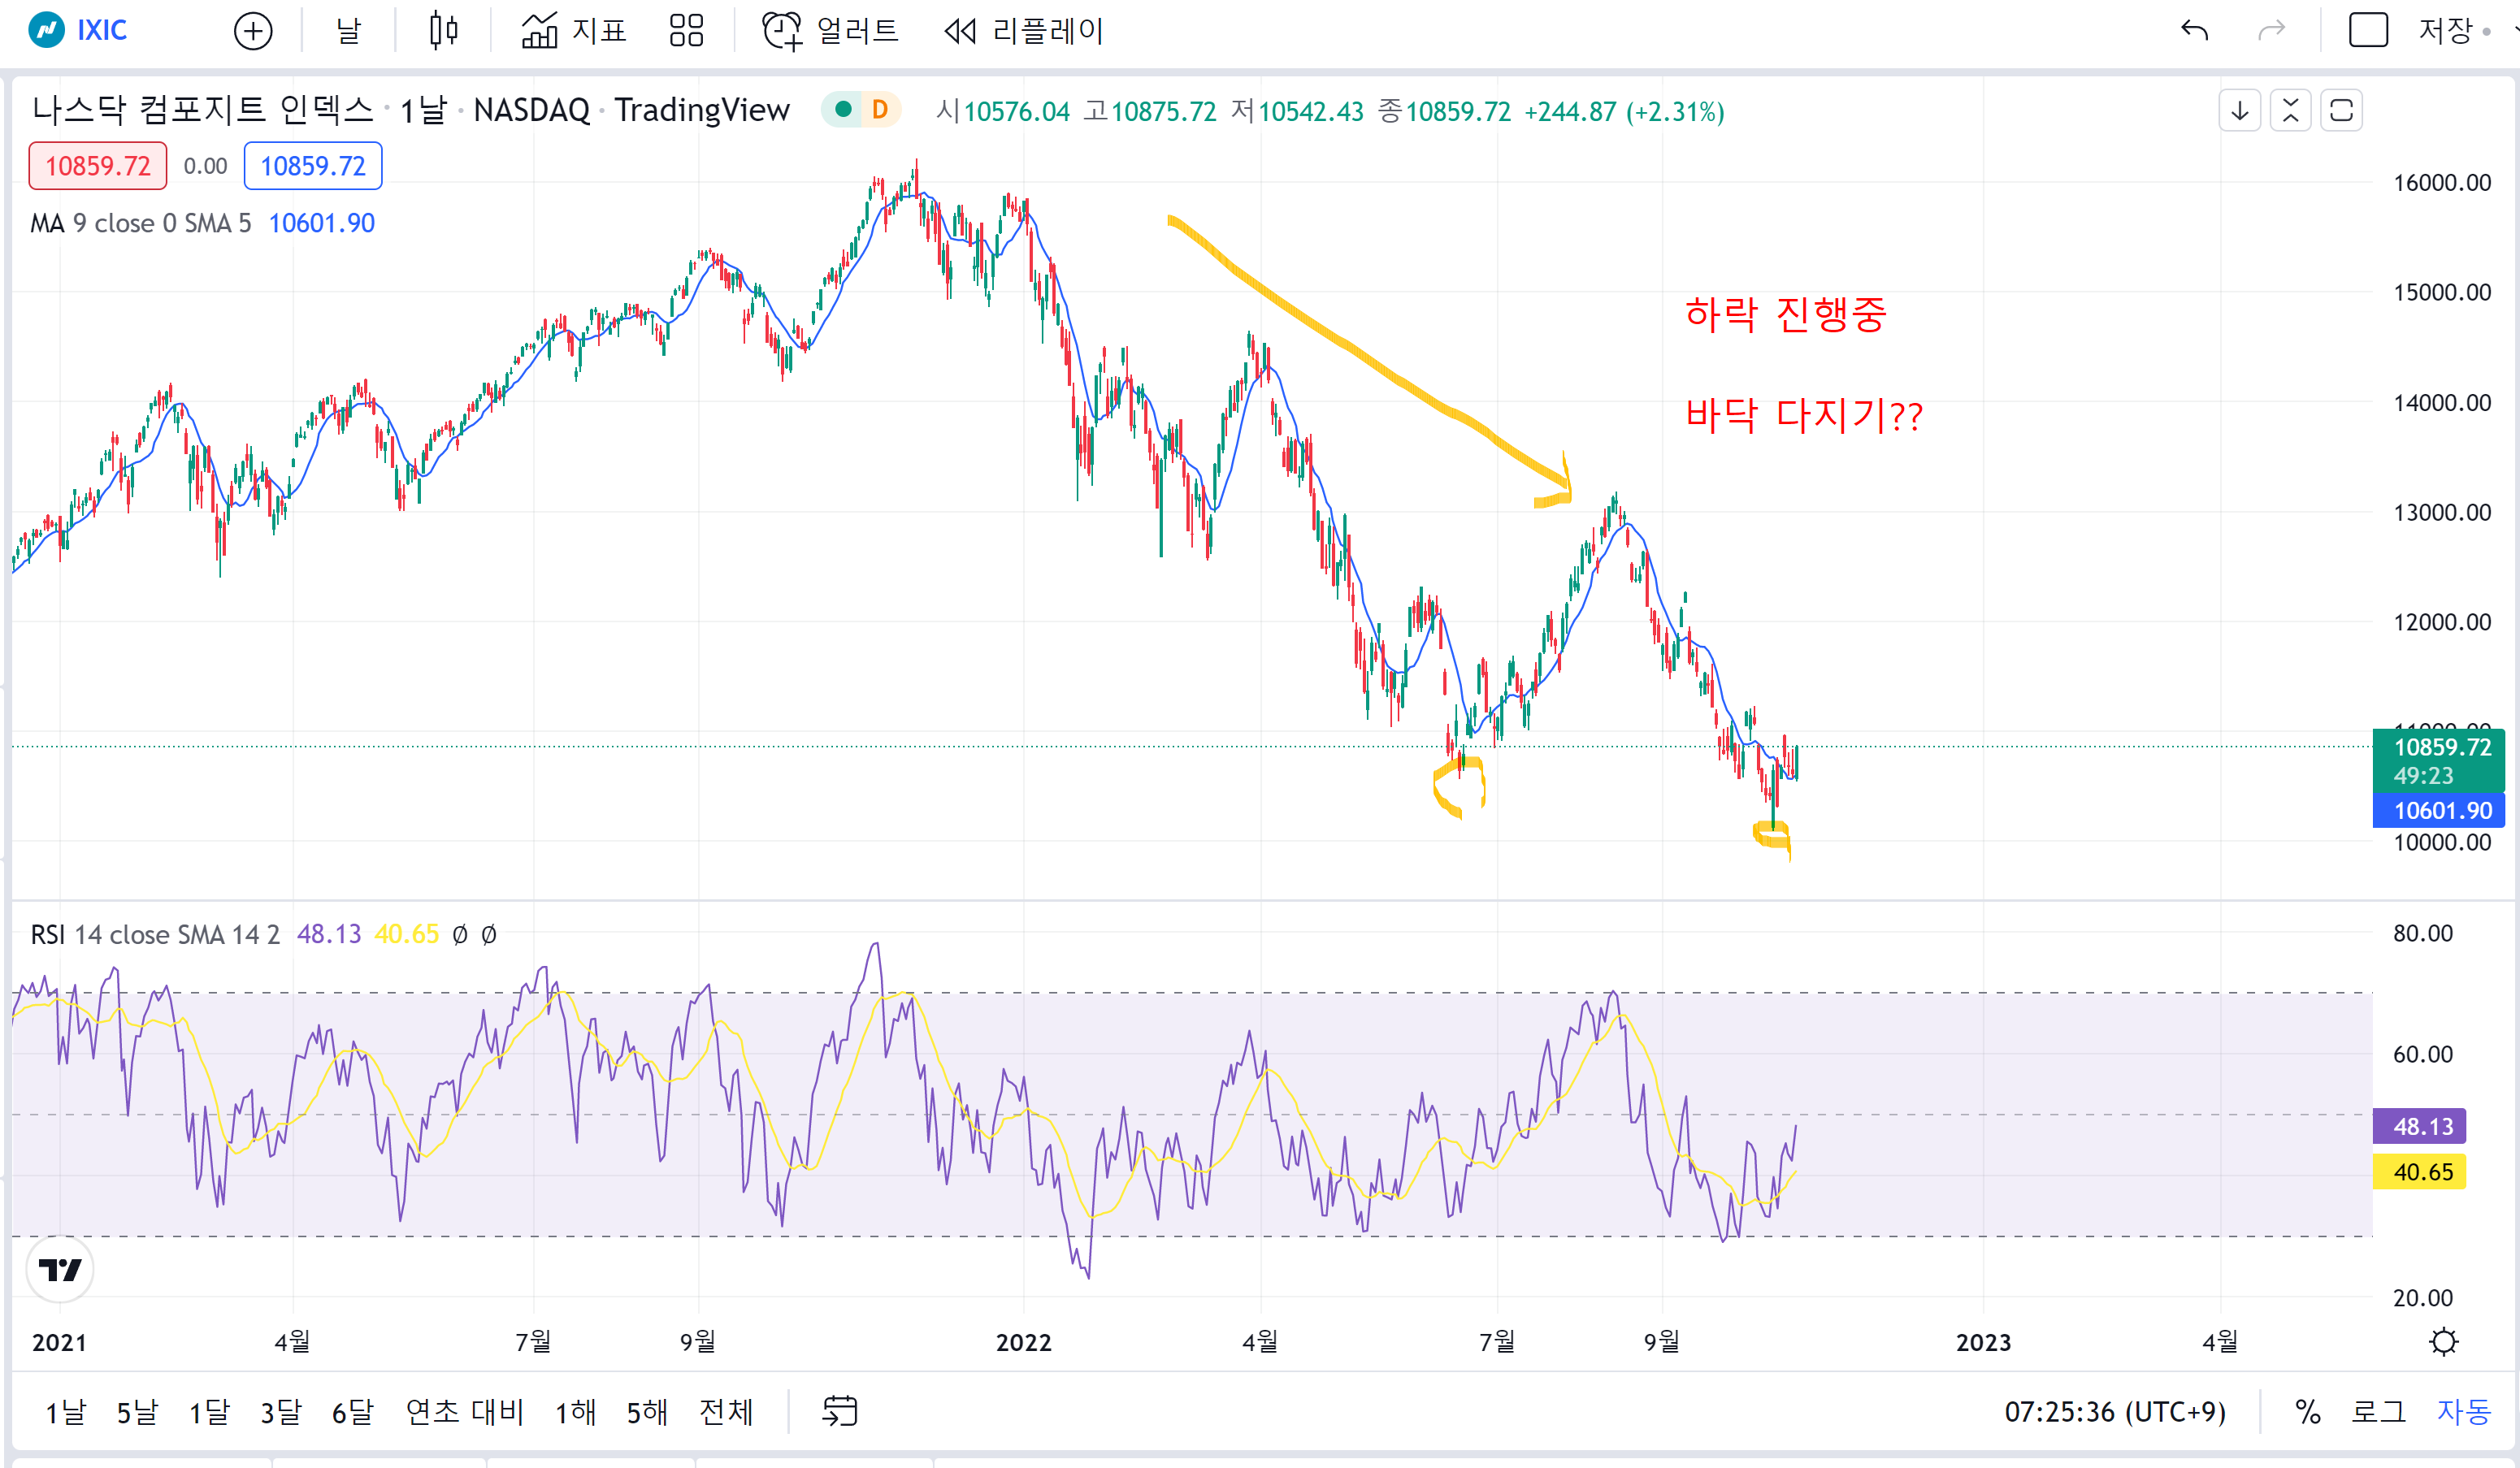The image size is (2520, 1468).
Task: Start bar replay with 리플레이
Action: coord(1023,31)
